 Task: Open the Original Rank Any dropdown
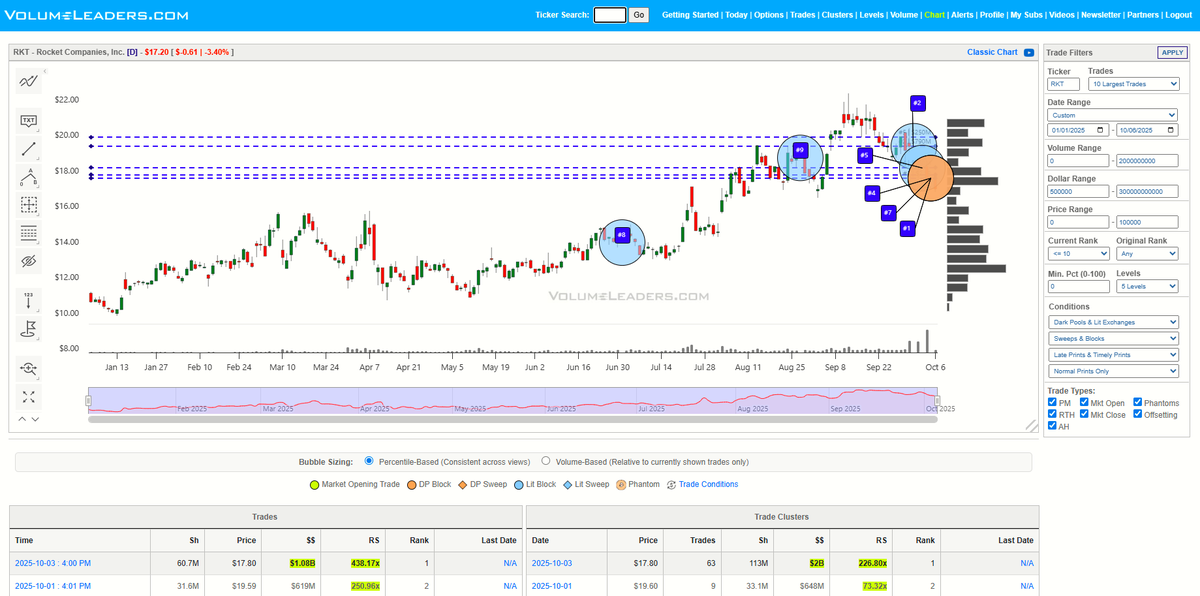pos(1147,255)
